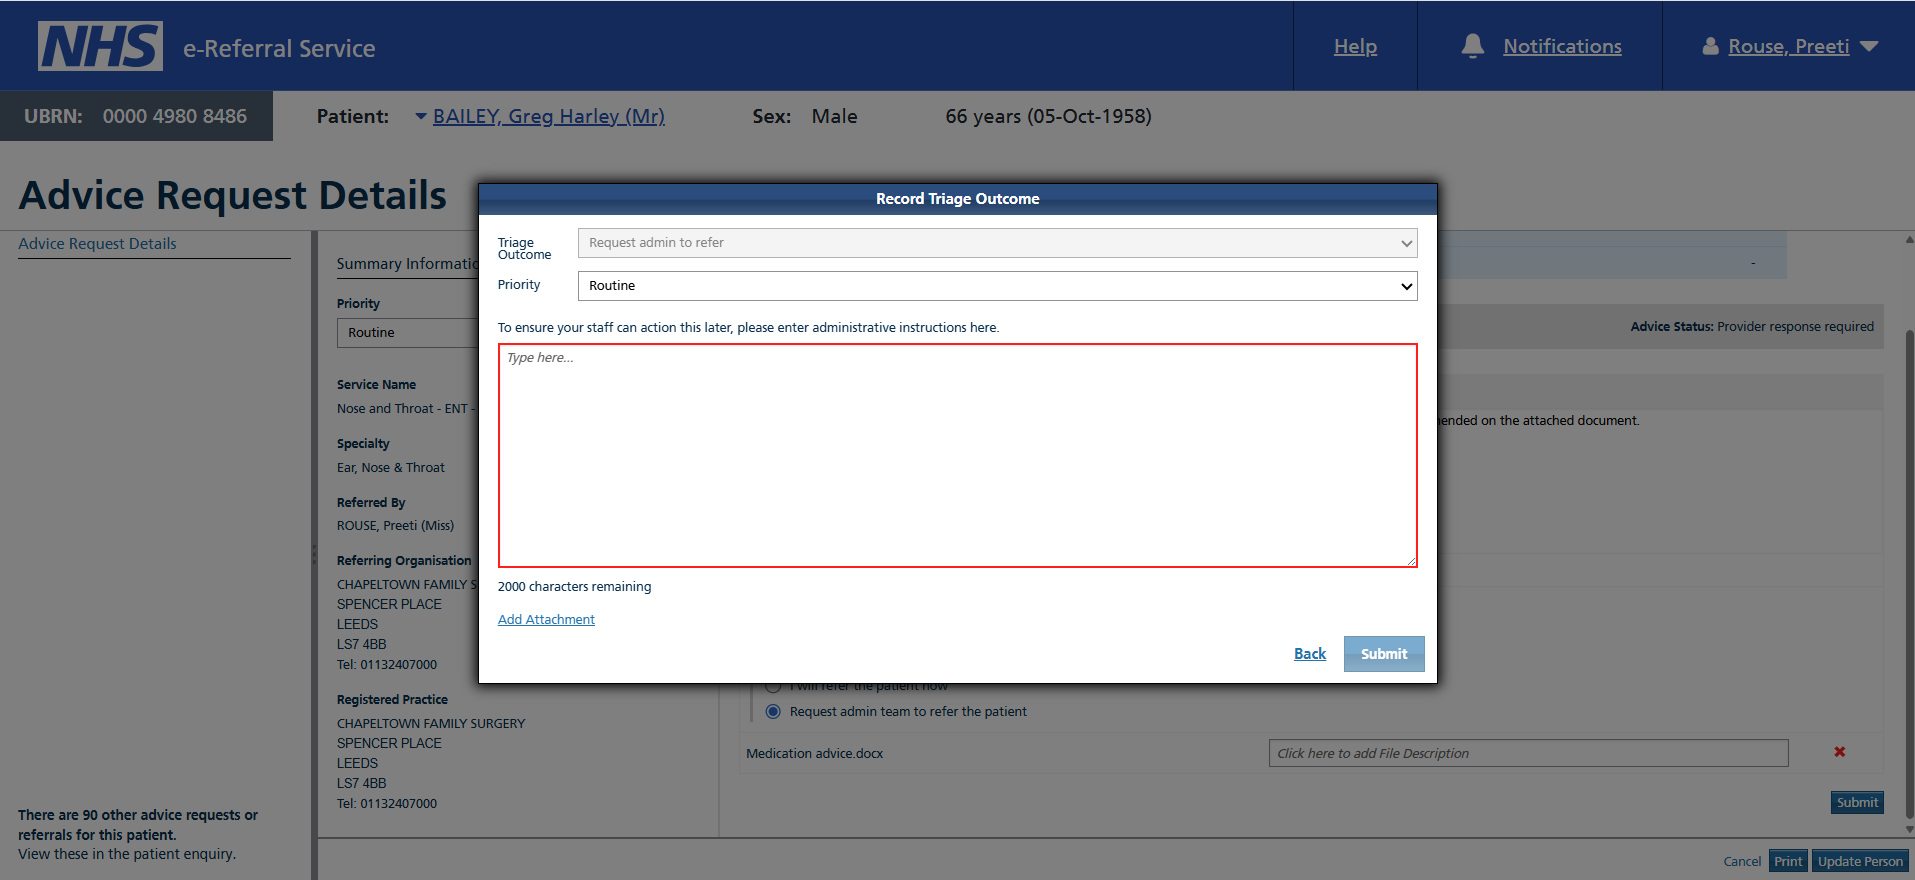
Task: Select I will refer the patient radio
Action: [773, 687]
